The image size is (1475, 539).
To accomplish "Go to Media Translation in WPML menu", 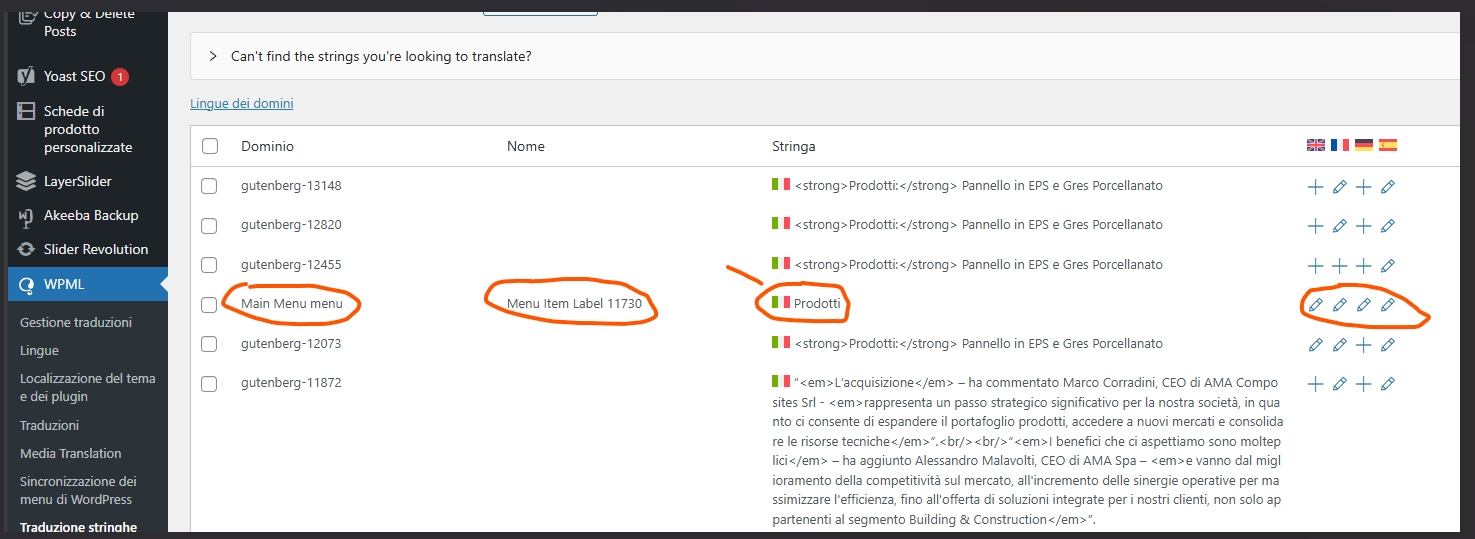I will [70, 453].
